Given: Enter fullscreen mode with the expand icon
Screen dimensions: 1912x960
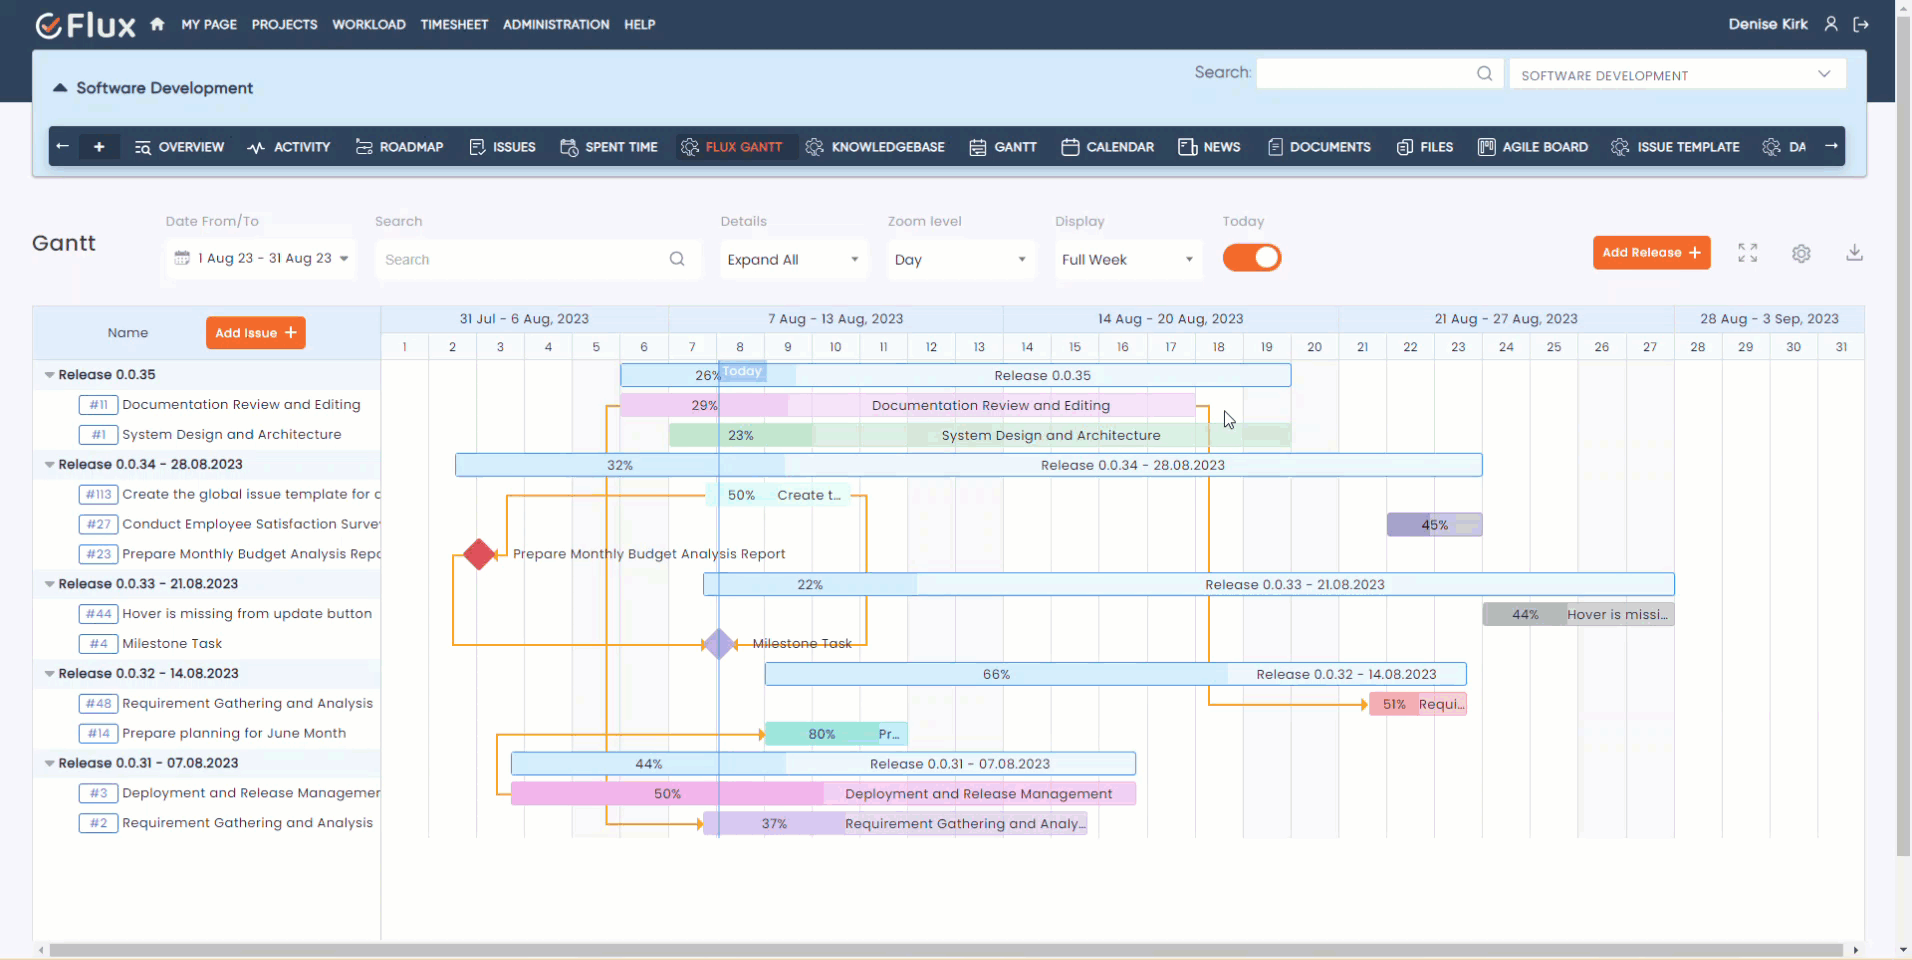Looking at the screenshot, I should tap(1747, 253).
